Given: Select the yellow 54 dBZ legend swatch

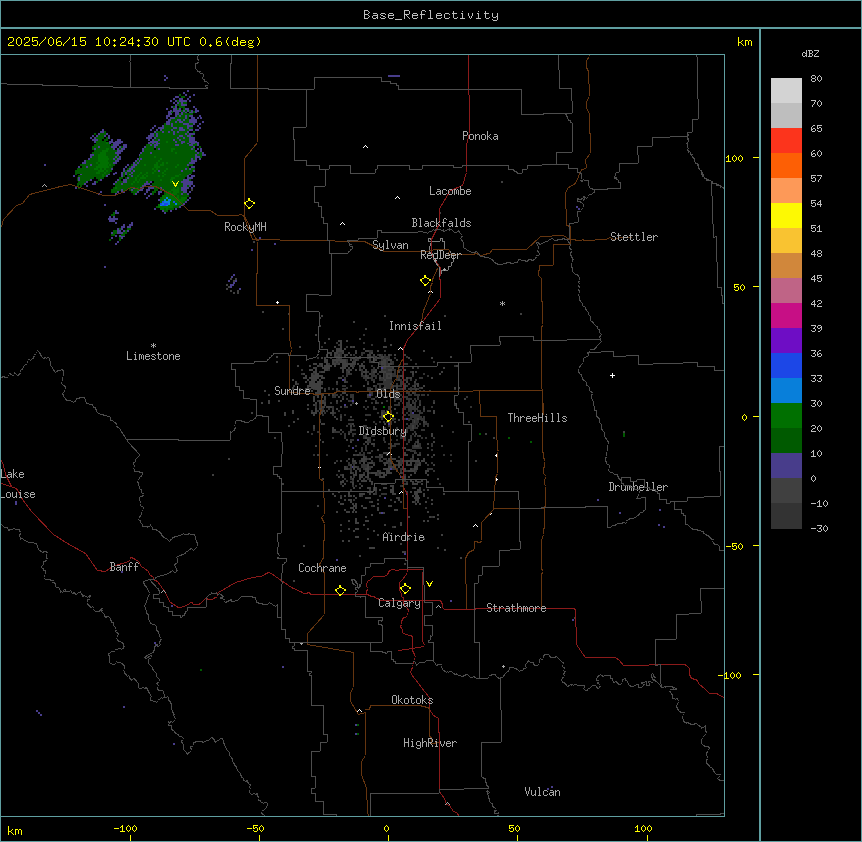Looking at the screenshot, I should [786, 215].
